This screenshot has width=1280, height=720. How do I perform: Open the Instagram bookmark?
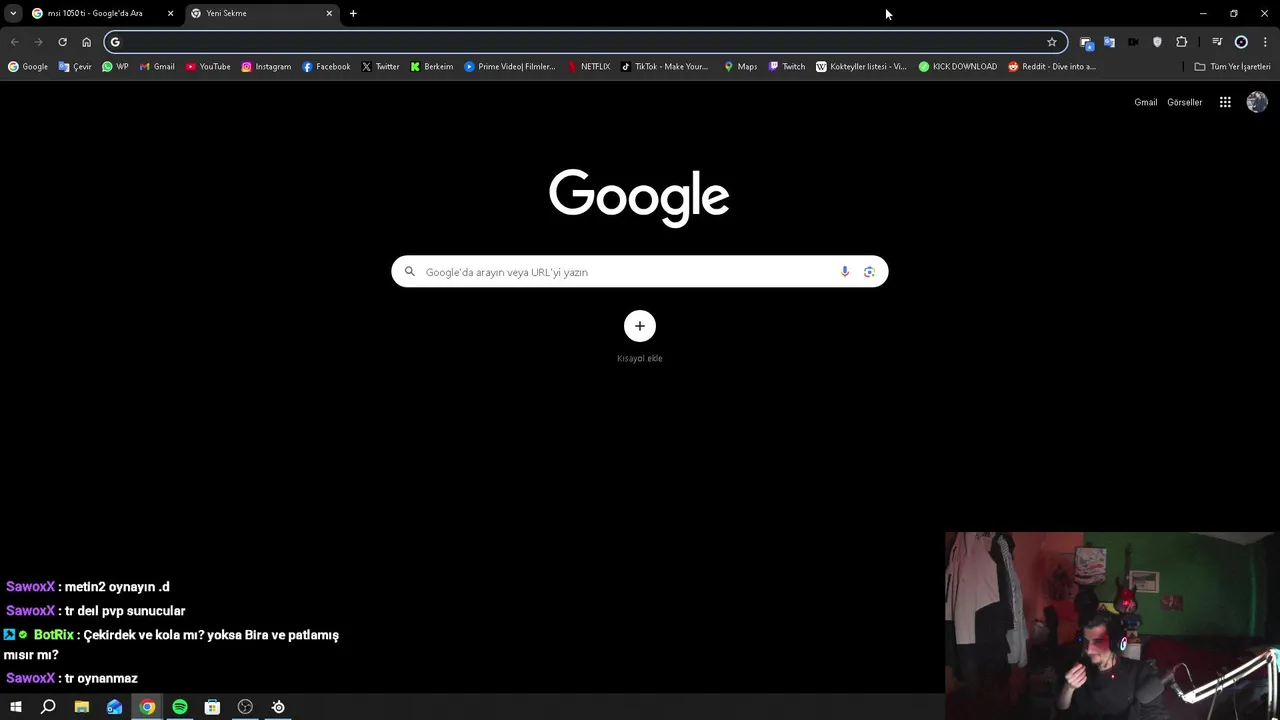coord(266,67)
